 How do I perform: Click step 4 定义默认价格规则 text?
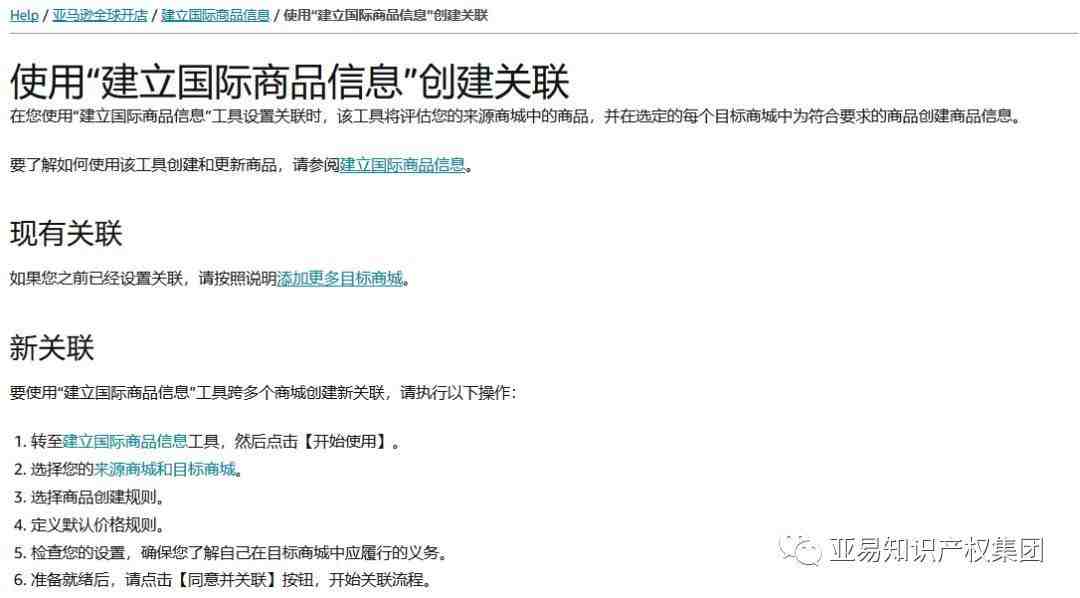[x=97, y=525]
